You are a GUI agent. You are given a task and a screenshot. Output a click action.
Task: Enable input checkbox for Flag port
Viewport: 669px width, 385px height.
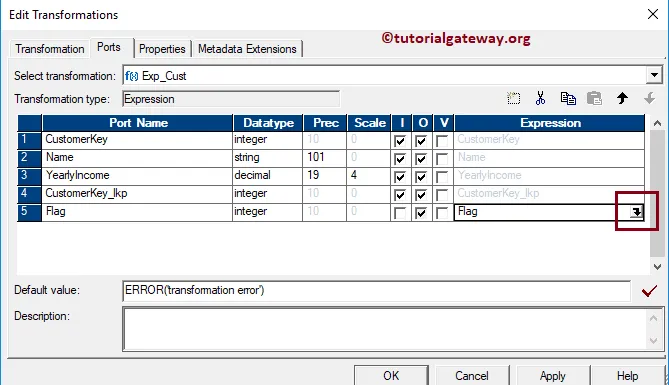click(400, 213)
